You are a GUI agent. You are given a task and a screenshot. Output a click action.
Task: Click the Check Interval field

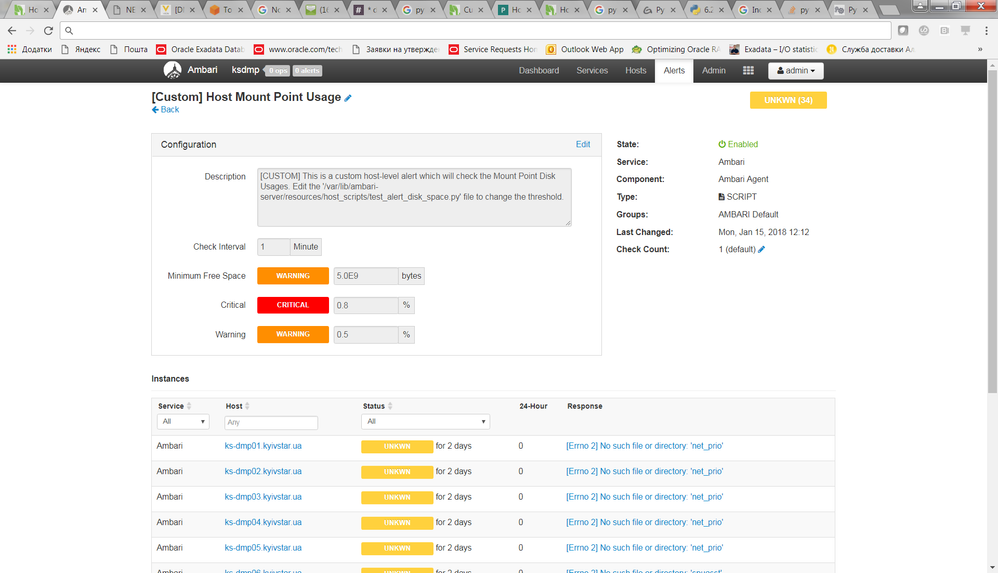point(274,246)
